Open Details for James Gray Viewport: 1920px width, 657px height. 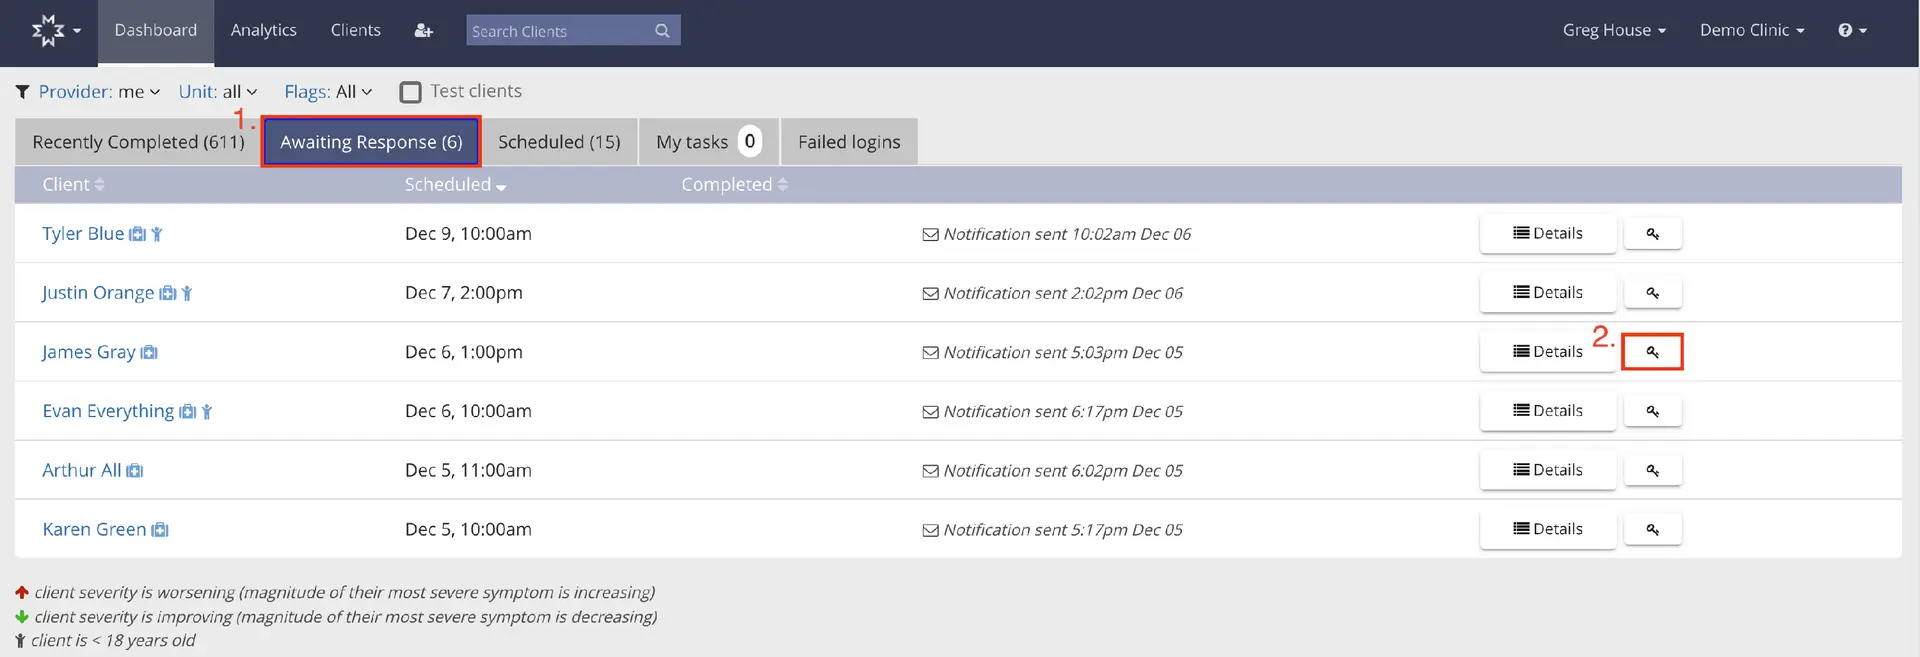[1547, 352]
